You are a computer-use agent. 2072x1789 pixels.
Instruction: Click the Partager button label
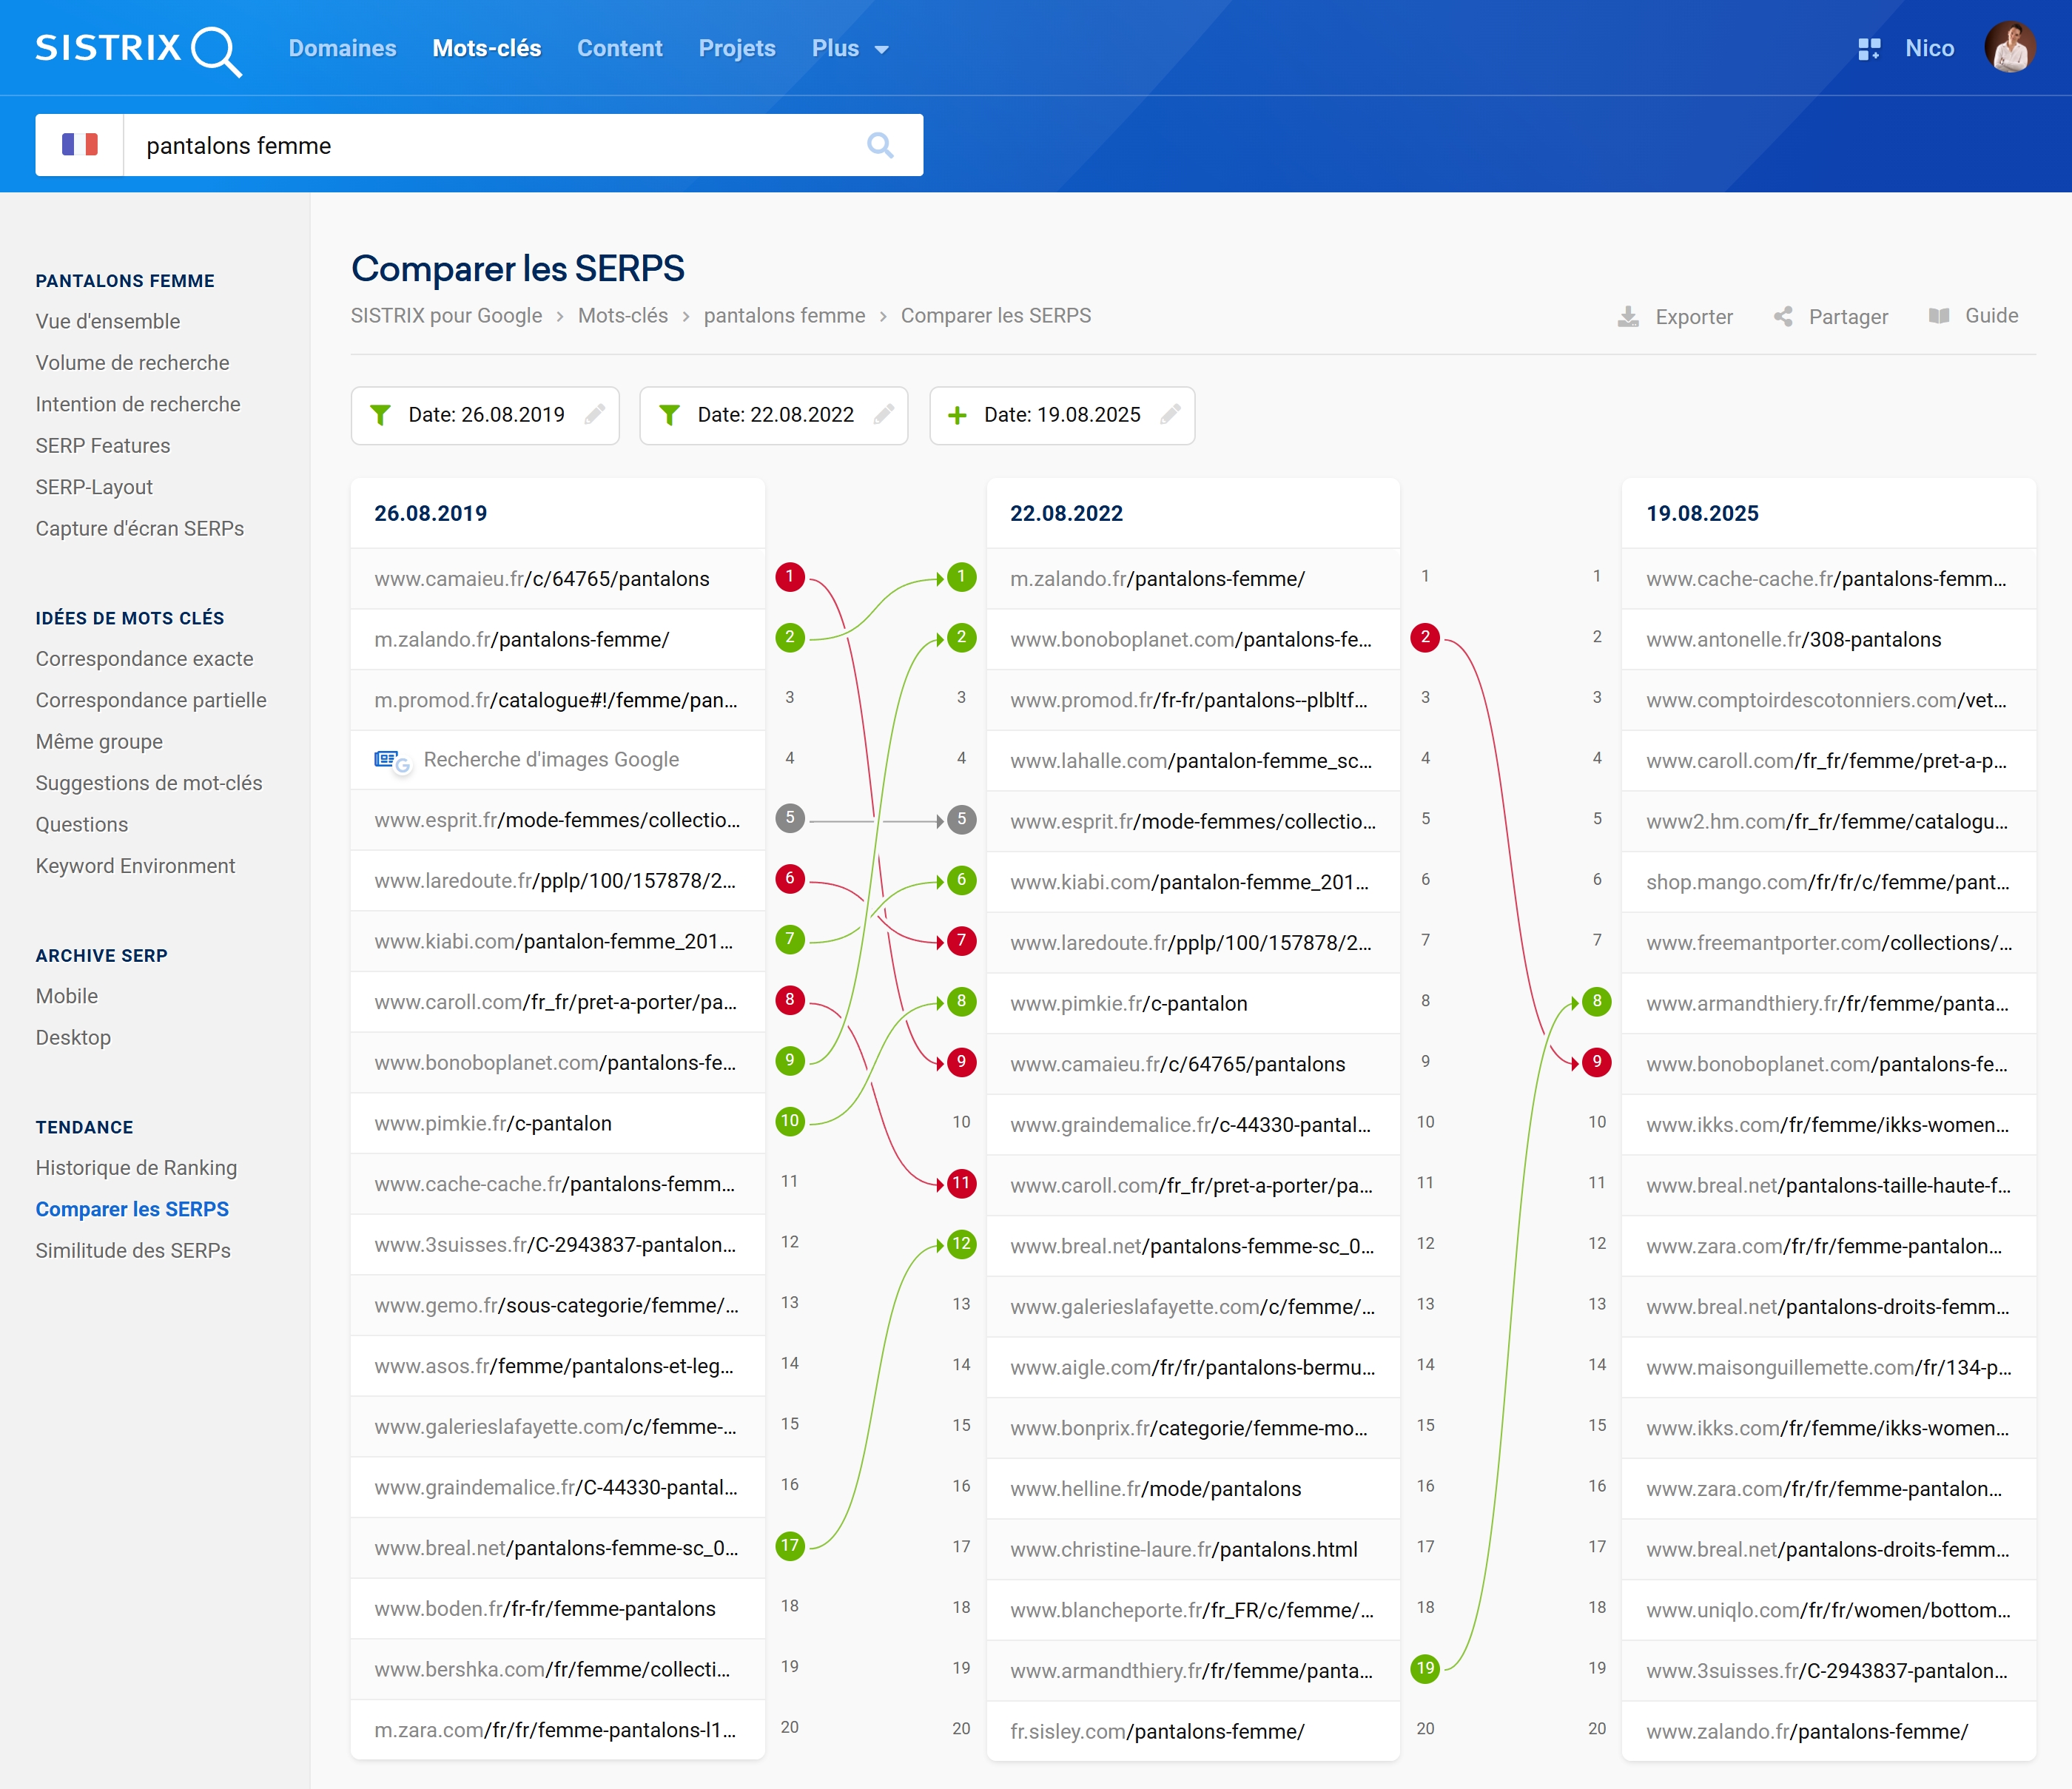click(1848, 317)
